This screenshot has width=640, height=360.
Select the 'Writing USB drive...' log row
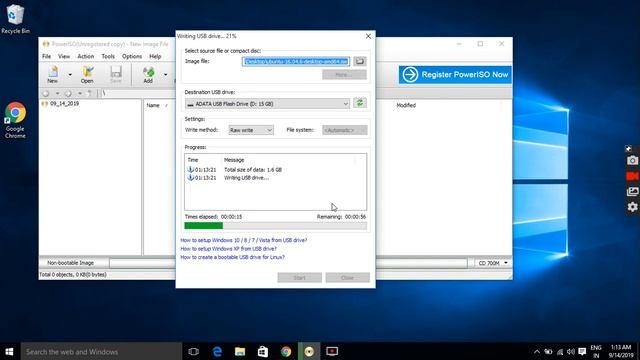pyautogui.click(x=246, y=178)
